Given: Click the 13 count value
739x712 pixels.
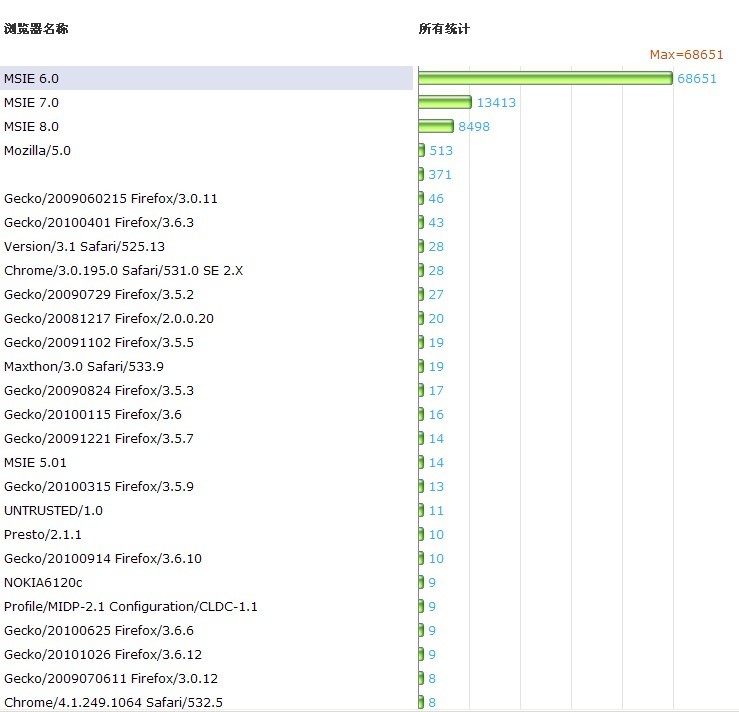Looking at the screenshot, I should click(436, 487).
